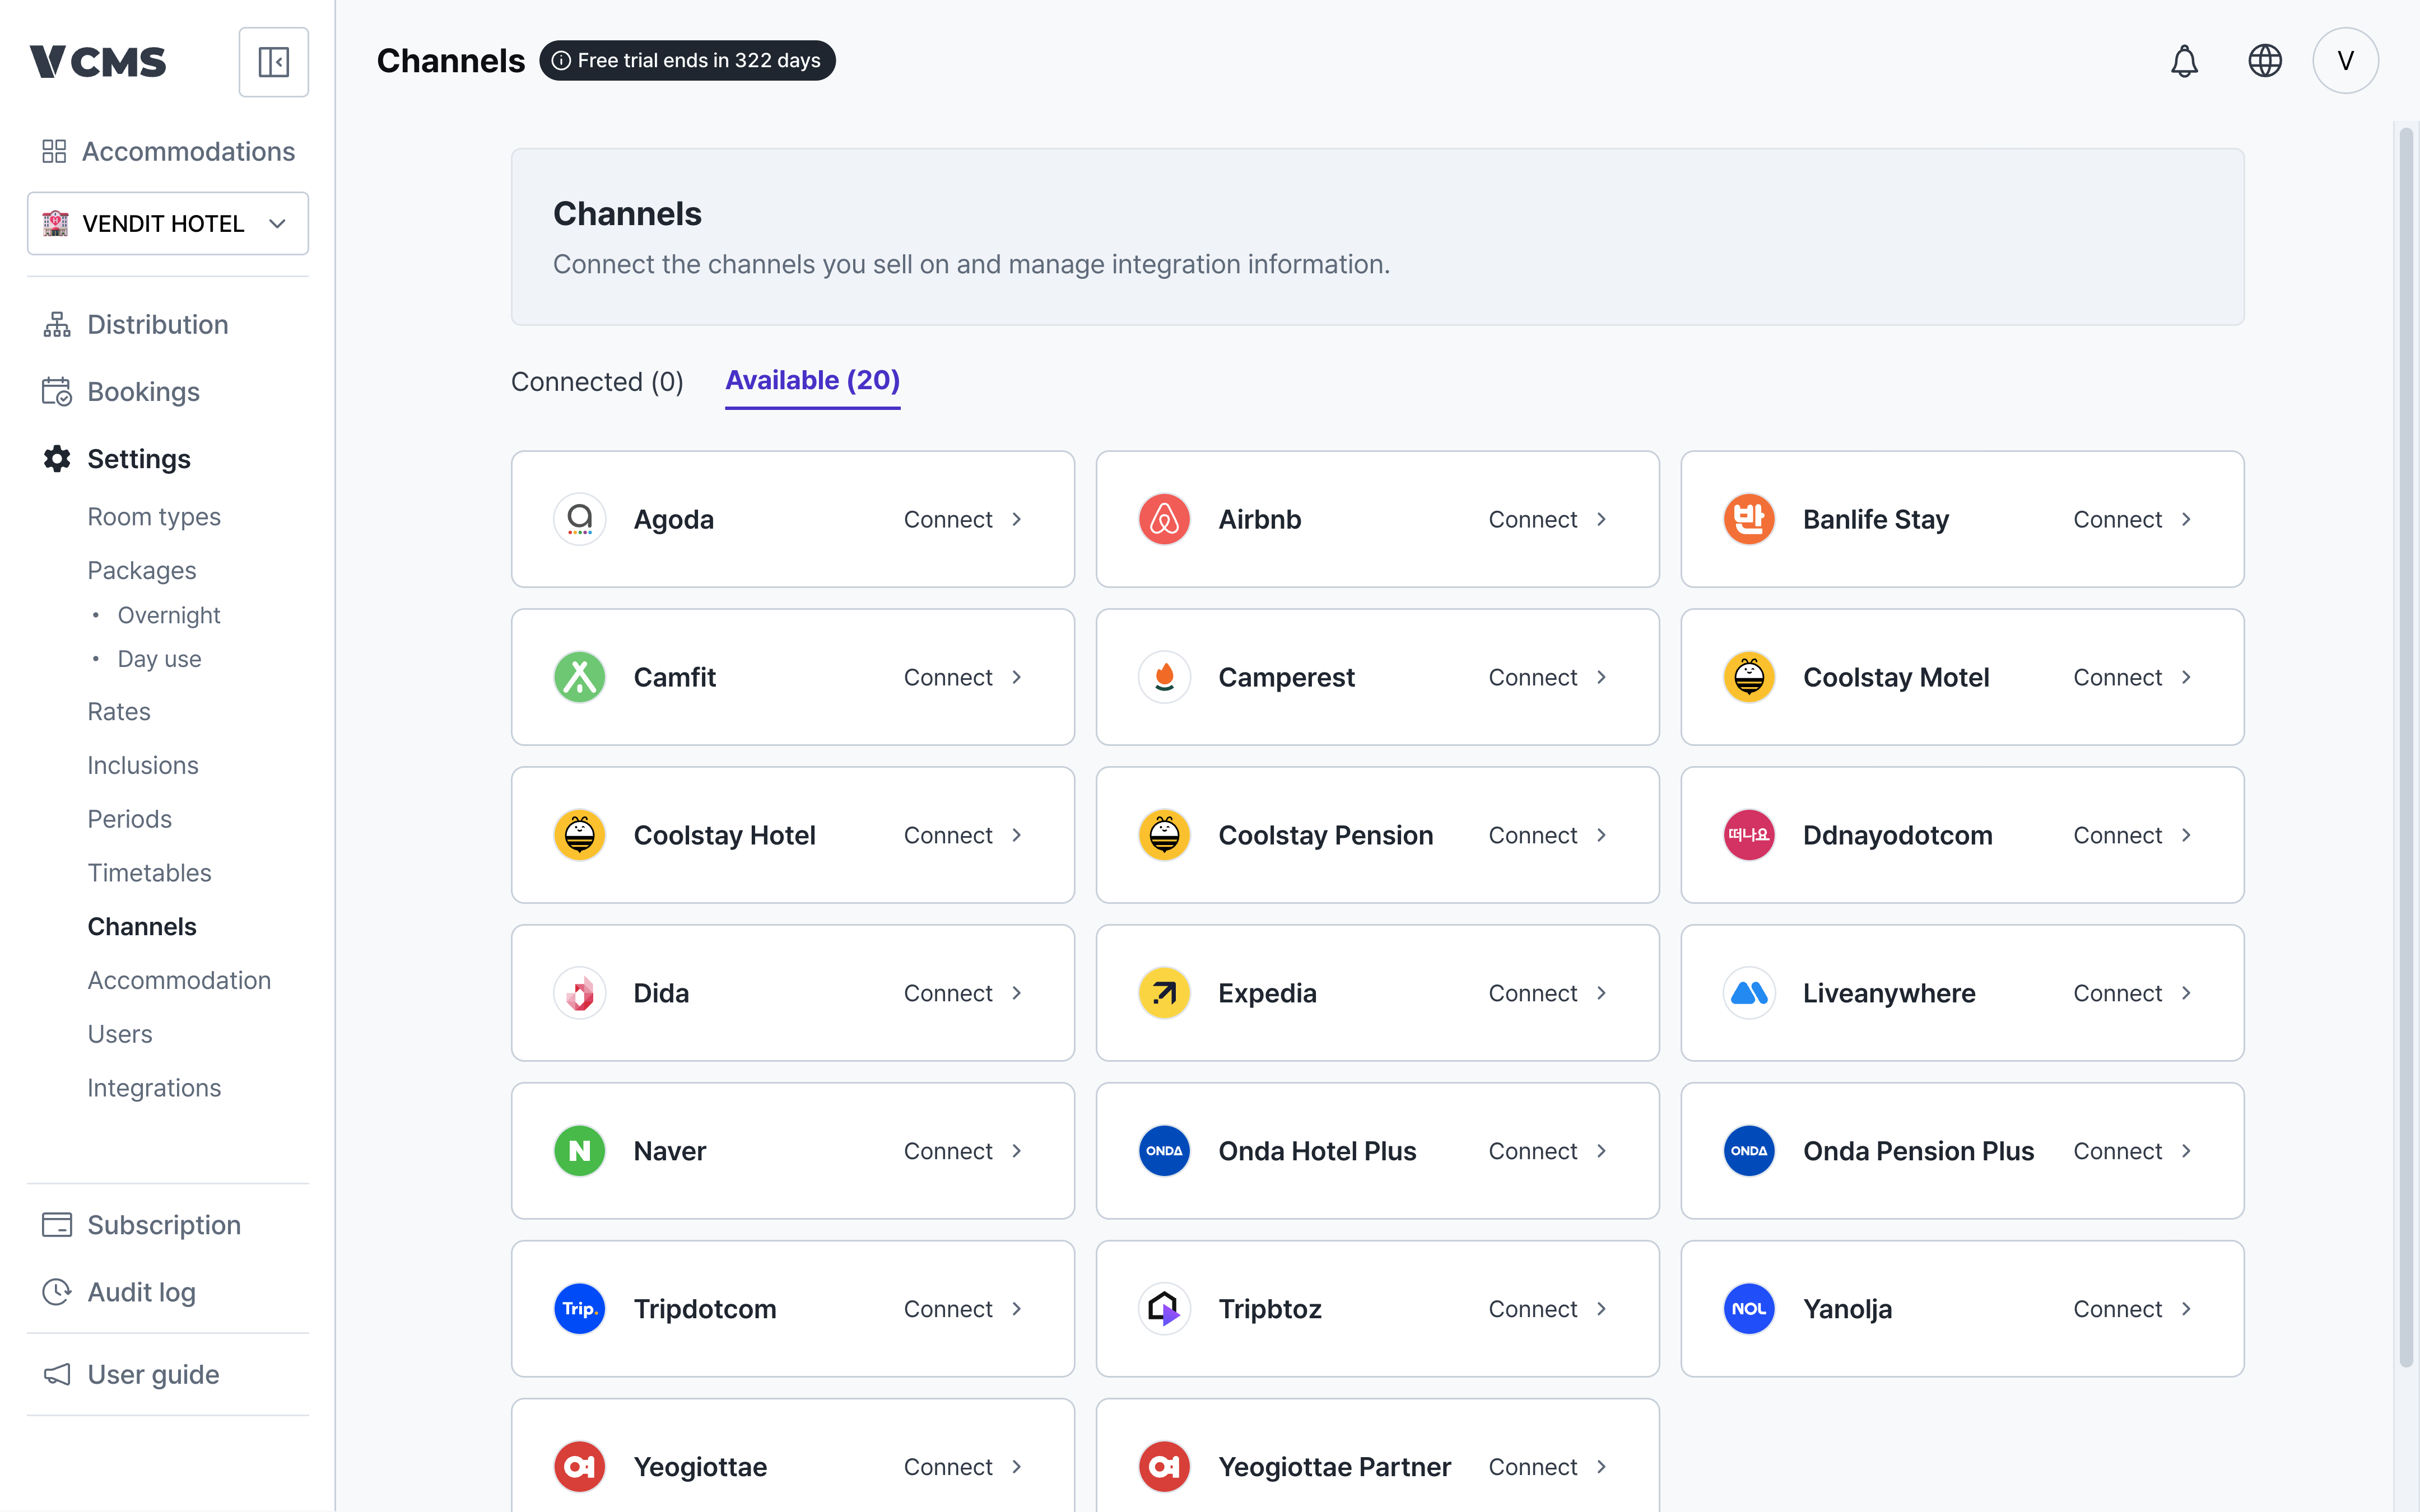Image resolution: width=2420 pixels, height=1512 pixels.
Task: Click the Coolstay Pension bee logo
Action: point(1164,835)
